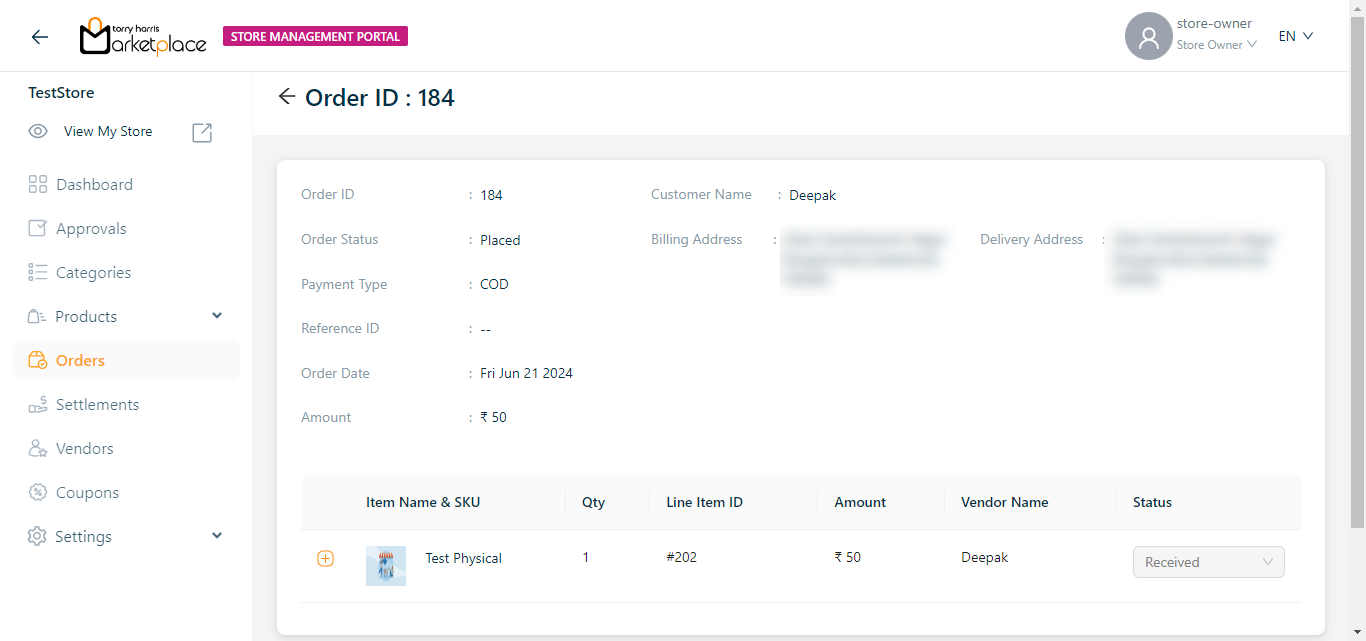Expand the Settings submenu chevron
Screen dimensions: 1366x641
tap(217, 536)
